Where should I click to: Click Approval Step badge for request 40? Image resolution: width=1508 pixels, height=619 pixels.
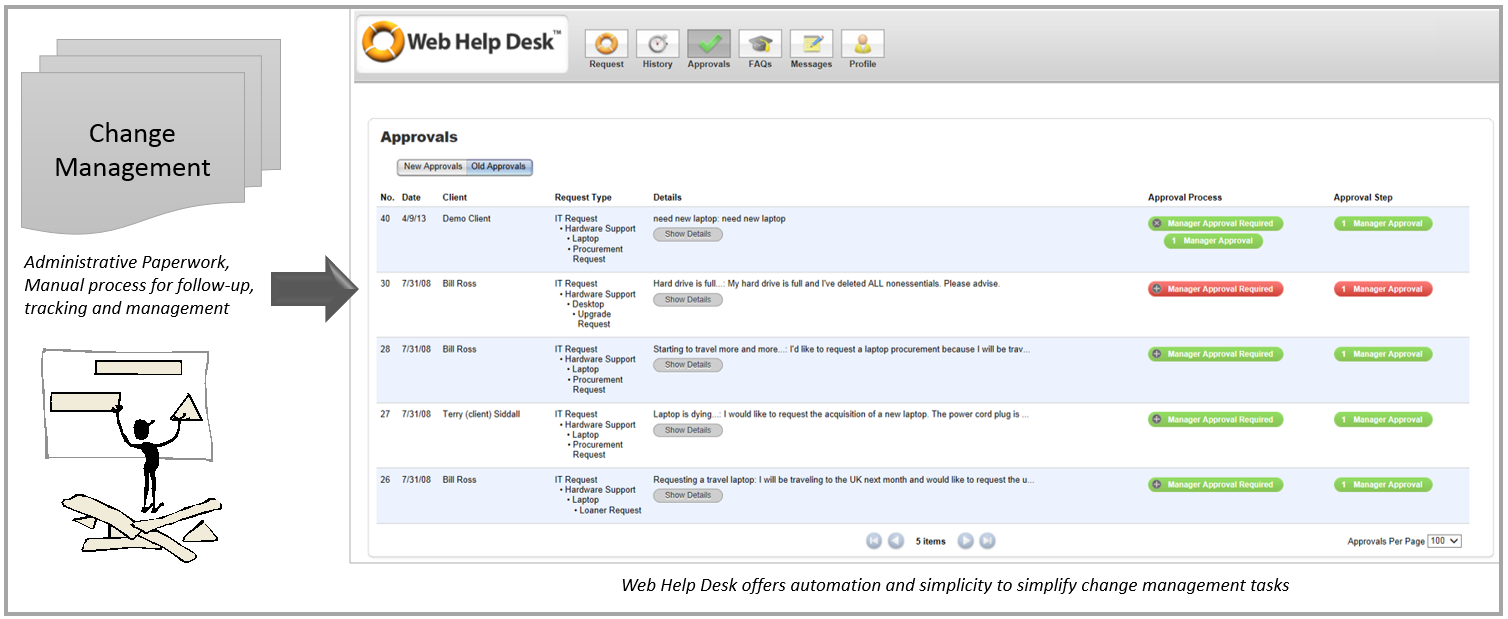[x=1383, y=224]
